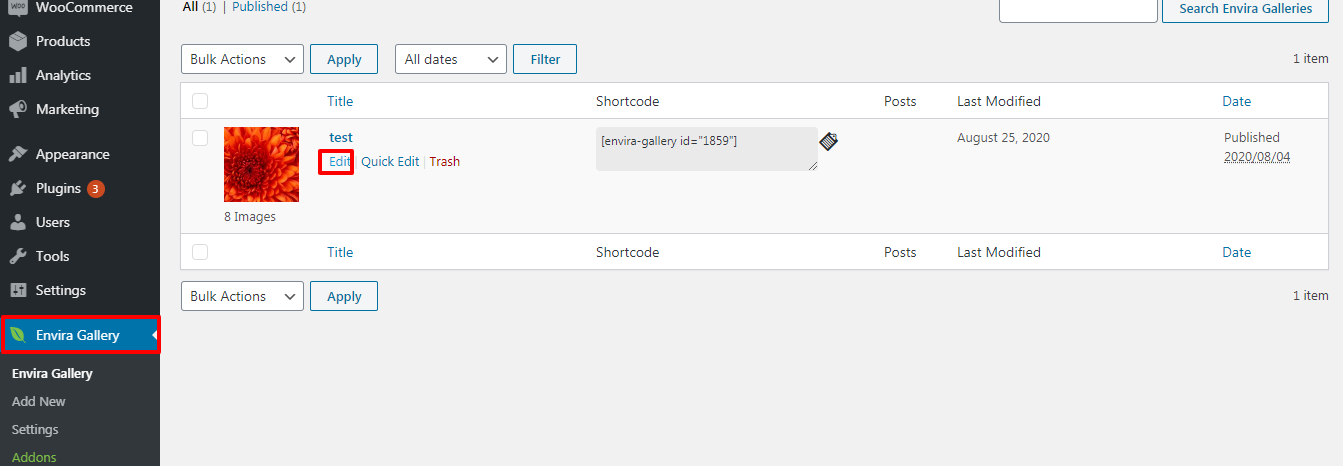Click the Marketing megaphone icon
Image resolution: width=1343 pixels, height=466 pixels.
pos(17,109)
